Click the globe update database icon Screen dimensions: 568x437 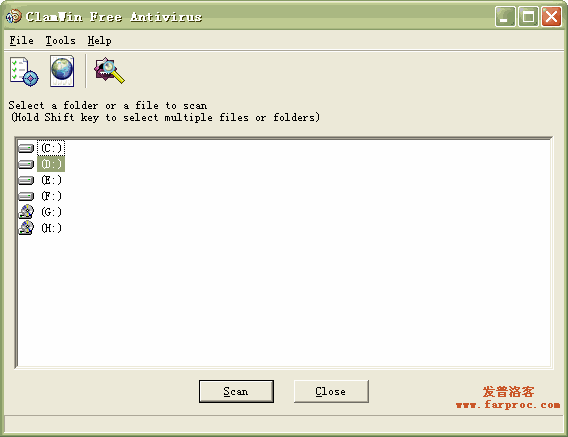[x=62, y=71]
